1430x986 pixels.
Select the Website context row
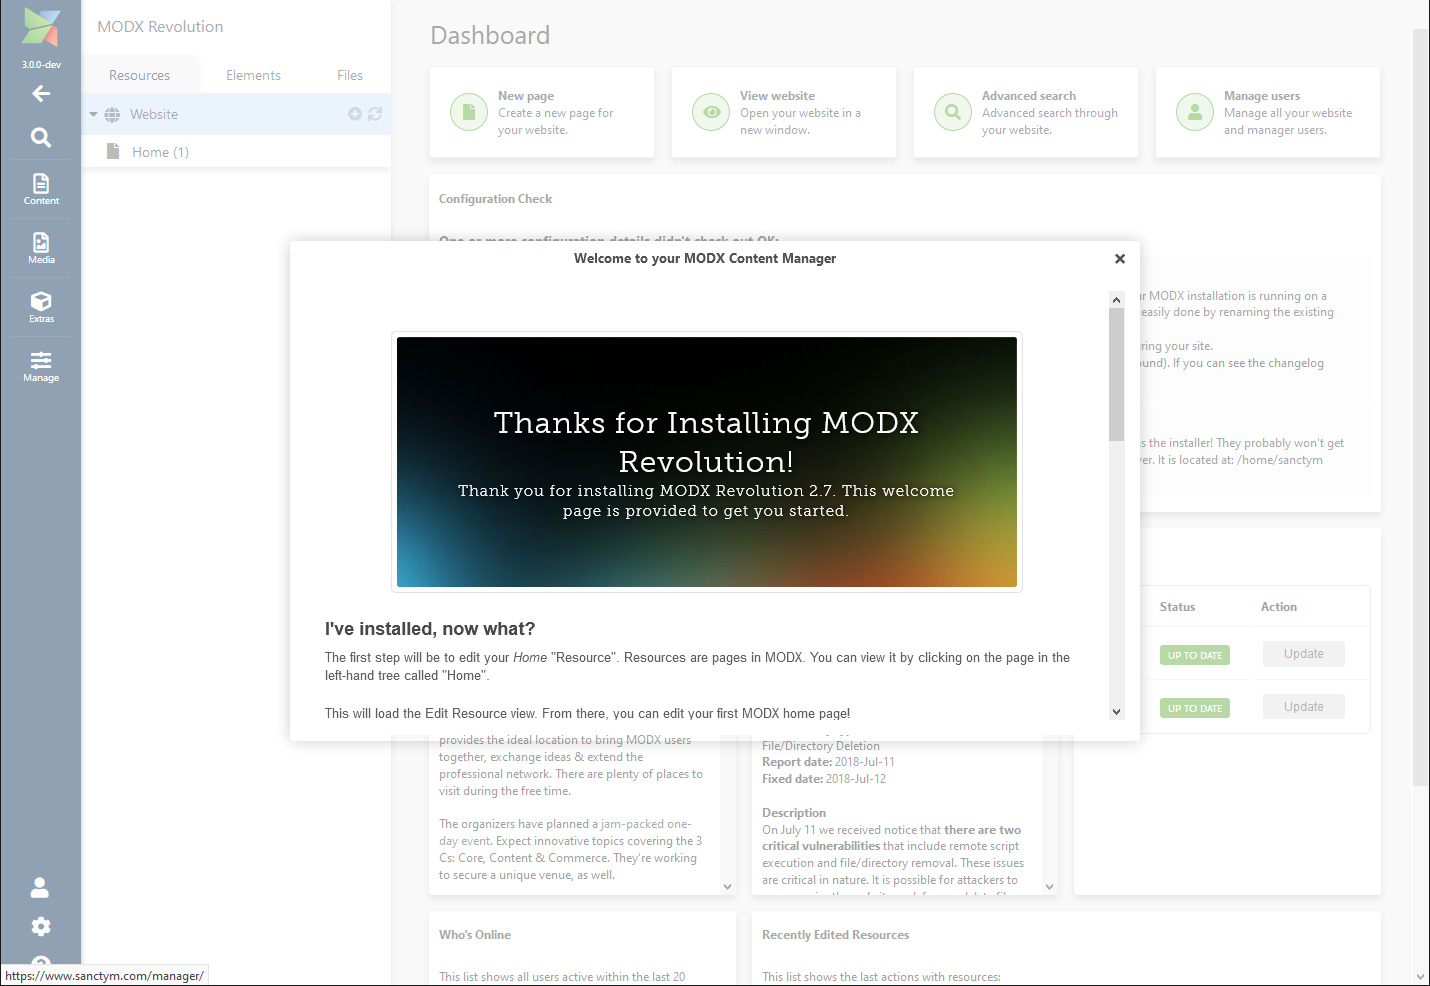click(x=236, y=114)
